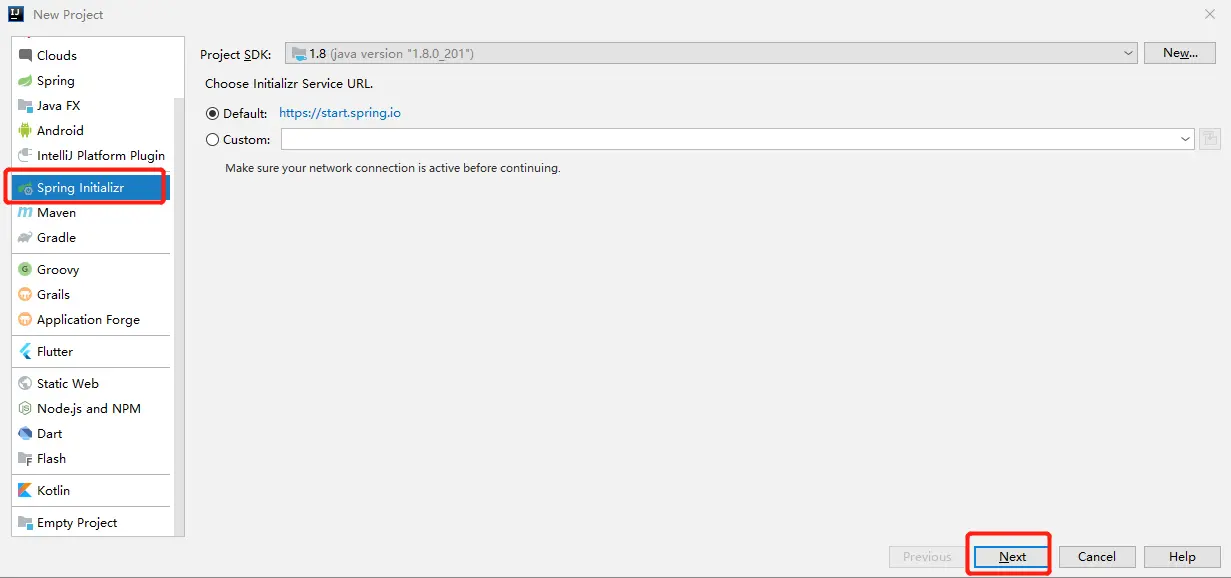This screenshot has height=578, width=1231.
Task: Close the New Project dialog
Action: click(1209, 14)
